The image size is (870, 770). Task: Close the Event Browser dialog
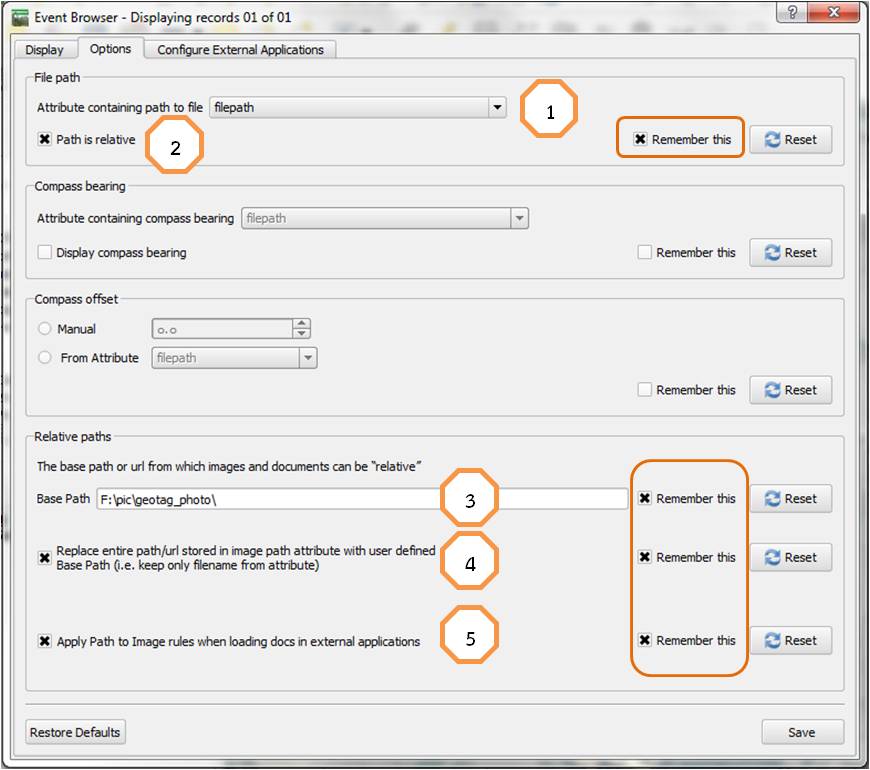coord(833,12)
